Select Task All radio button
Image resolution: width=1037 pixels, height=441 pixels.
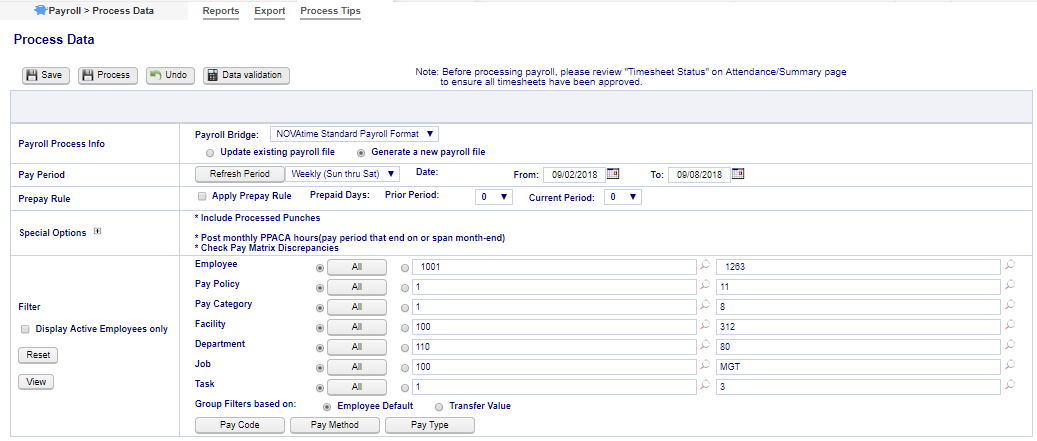pyautogui.click(x=321, y=387)
